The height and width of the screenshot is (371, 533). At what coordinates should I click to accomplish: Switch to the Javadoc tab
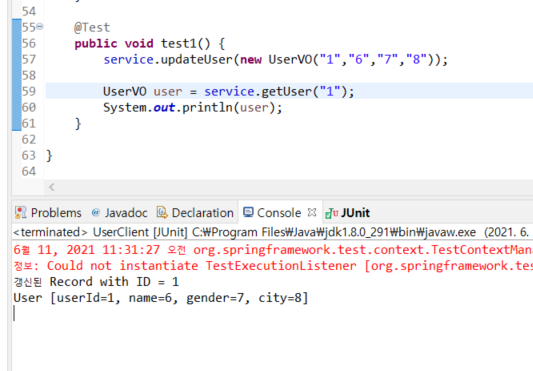pos(119,213)
